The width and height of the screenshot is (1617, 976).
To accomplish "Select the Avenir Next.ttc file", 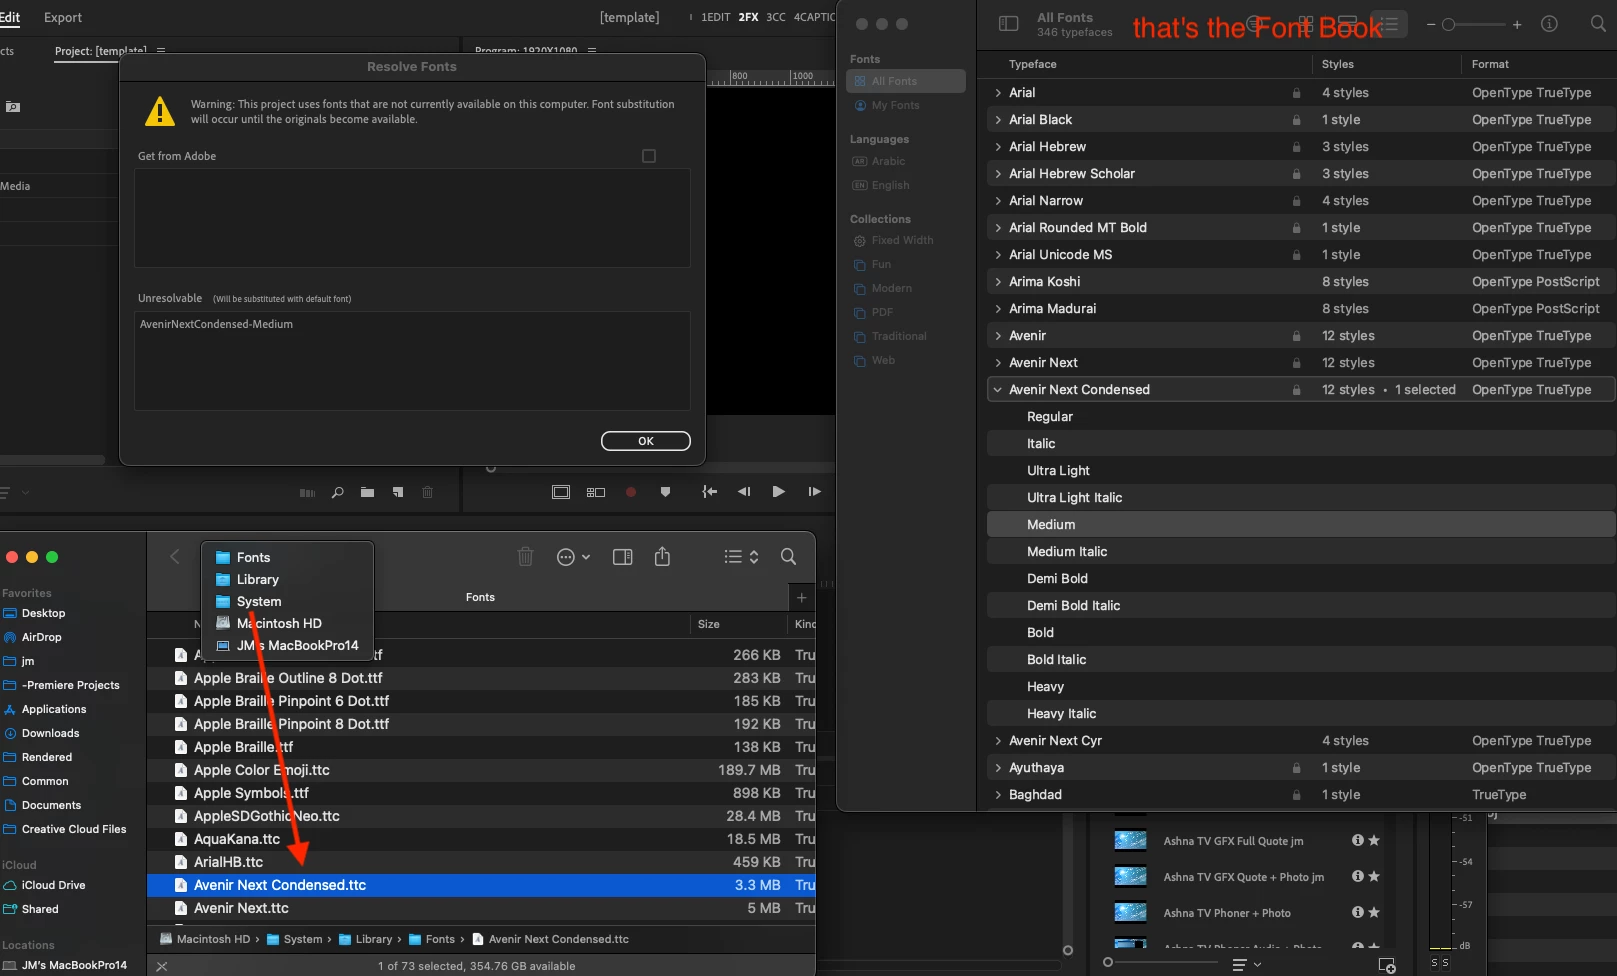I will [x=481, y=909].
